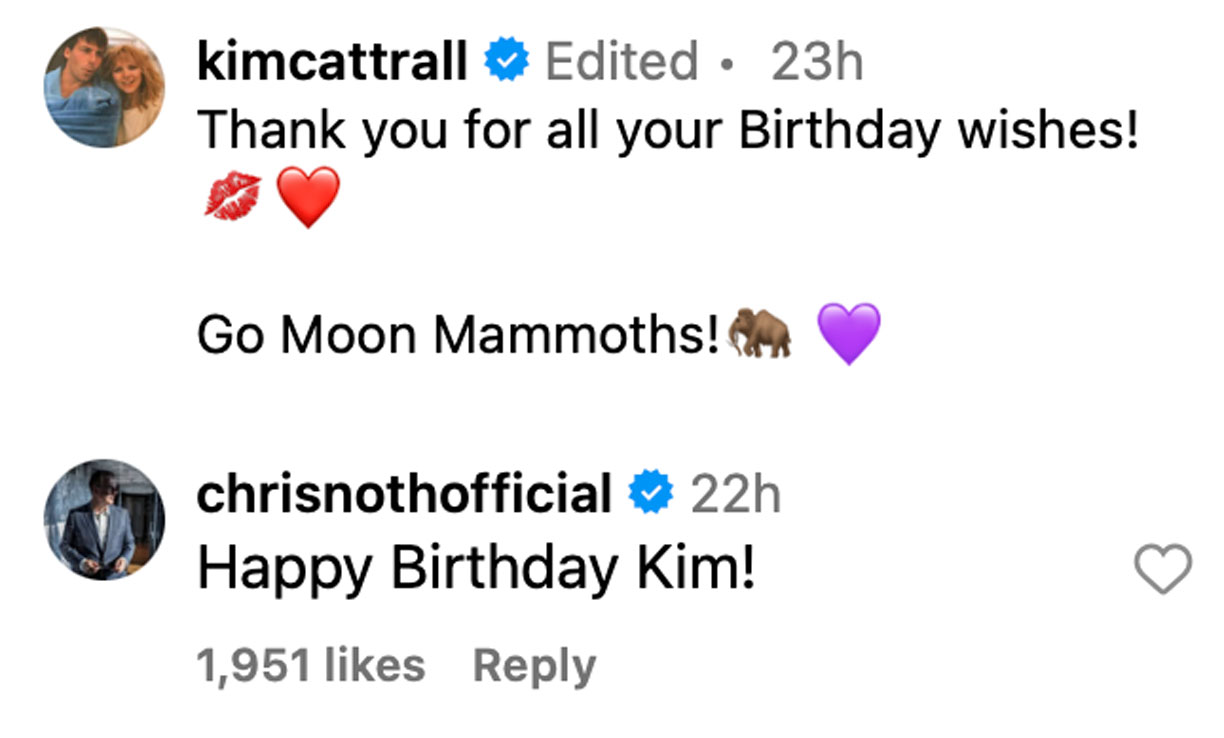The width and height of the screenshot is (1224, 738).
Task: Reply to Chris Noth's comment
Action: [x=534, y=666]
